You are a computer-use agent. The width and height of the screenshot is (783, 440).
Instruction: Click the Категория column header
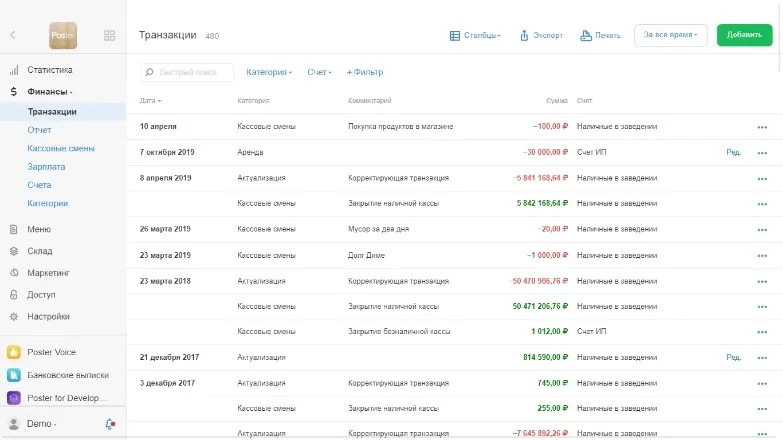click(x=254, y=100)
